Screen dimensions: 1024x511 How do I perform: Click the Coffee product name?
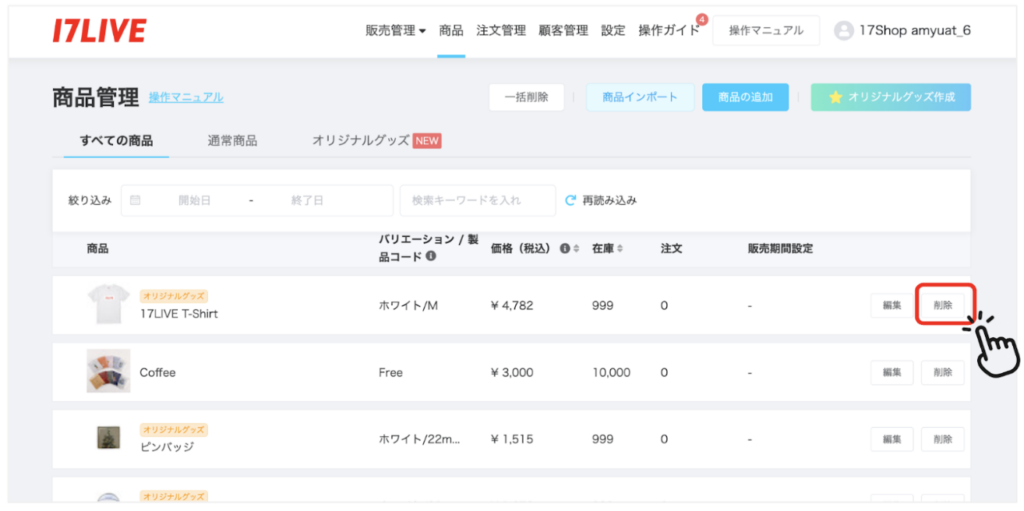tap(157, 373)
